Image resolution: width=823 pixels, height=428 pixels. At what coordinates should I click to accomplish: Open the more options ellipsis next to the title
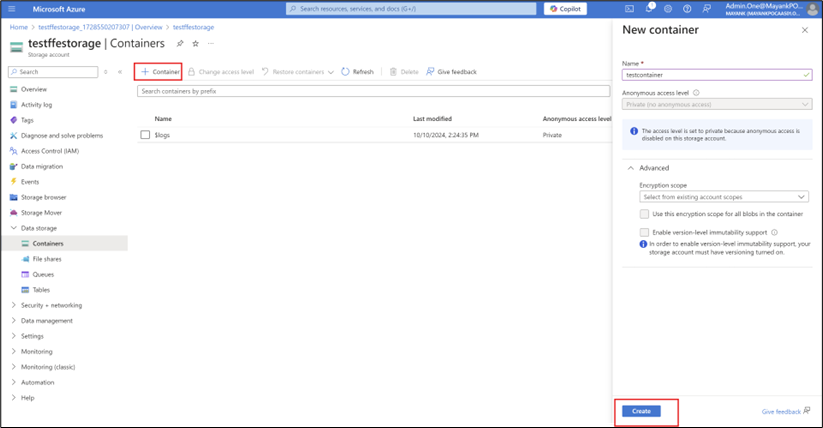[210, 44]
